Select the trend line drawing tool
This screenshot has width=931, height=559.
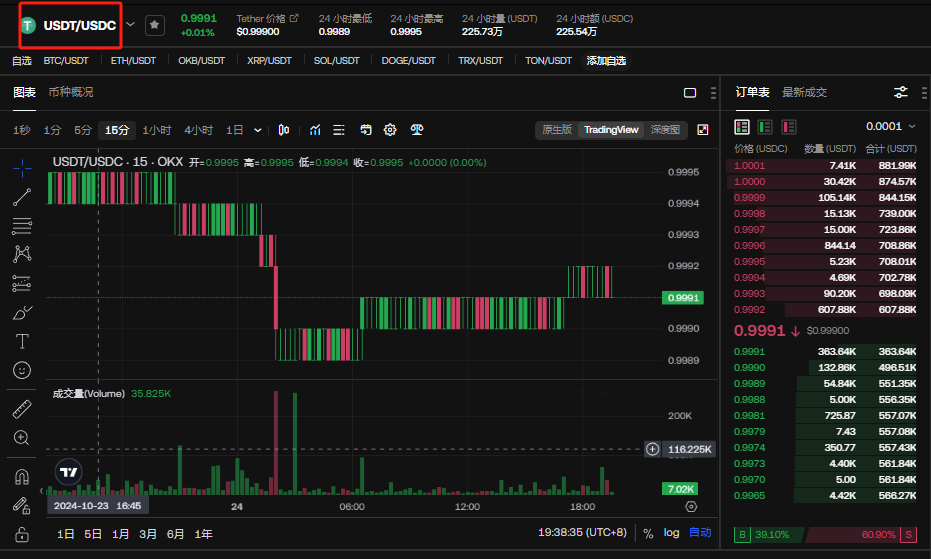(22, 197)
